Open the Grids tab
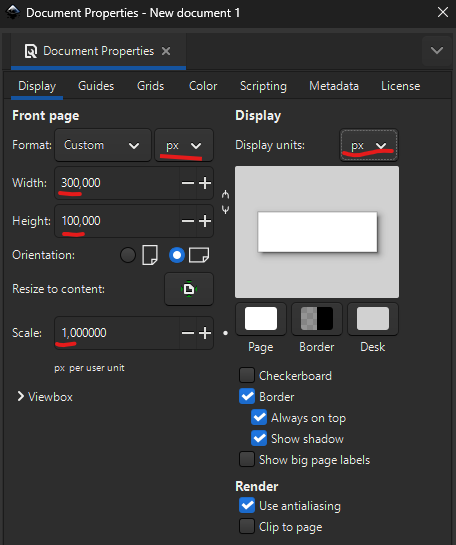 pyautogui.click(x=150, y=86)
